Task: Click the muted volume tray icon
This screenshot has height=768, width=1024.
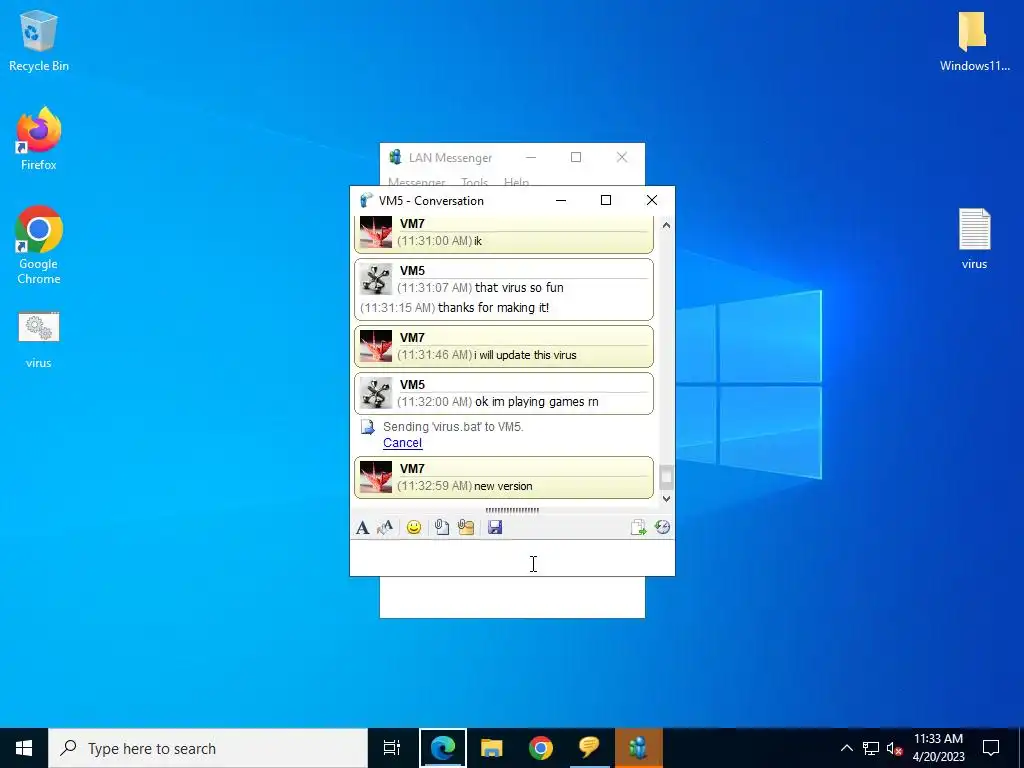Action: (894, 748)
